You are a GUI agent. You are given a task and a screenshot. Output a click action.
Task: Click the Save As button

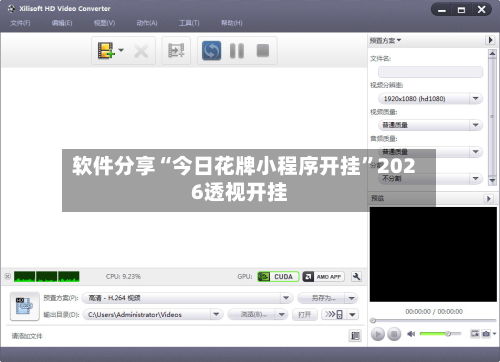click(x=322, y=298)
